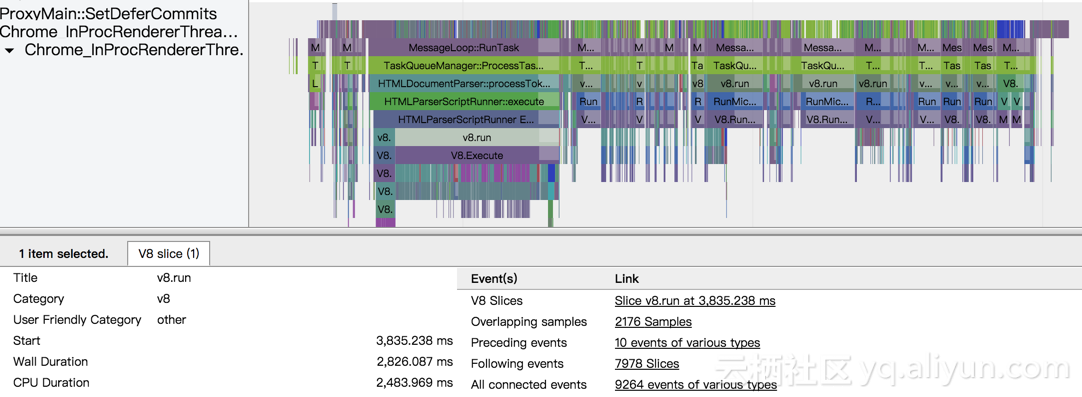This screenshot has width=1082, height=397.
Task: Open the 10 events of various types link
Action: [x=687, y=342]
